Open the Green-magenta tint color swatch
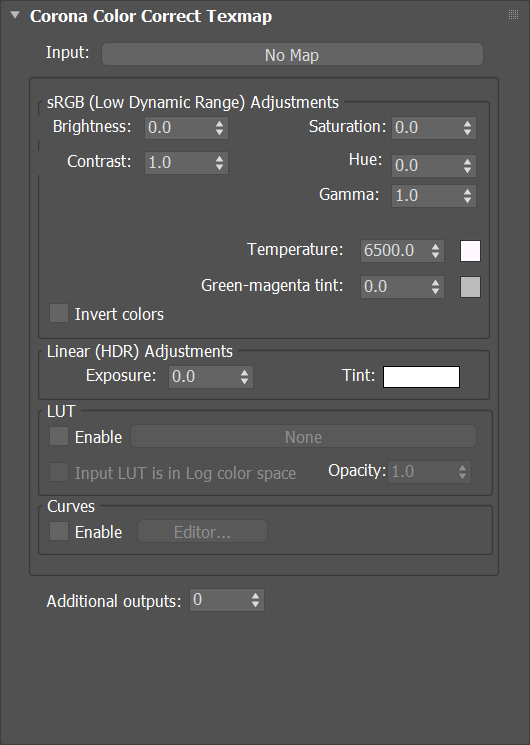The width and height of the screenshot is (530, 745). (x=471, y=287)
